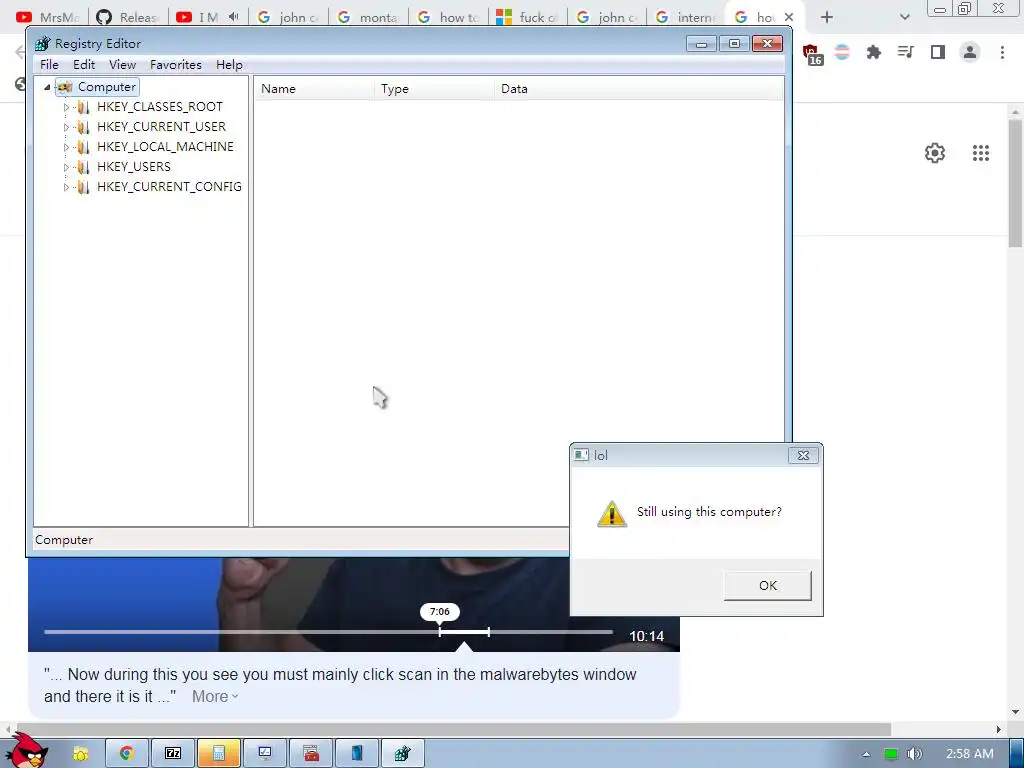Switch to Registry Editor in taskbar
The image size is (1024, 768).
(x=402, y=754)
